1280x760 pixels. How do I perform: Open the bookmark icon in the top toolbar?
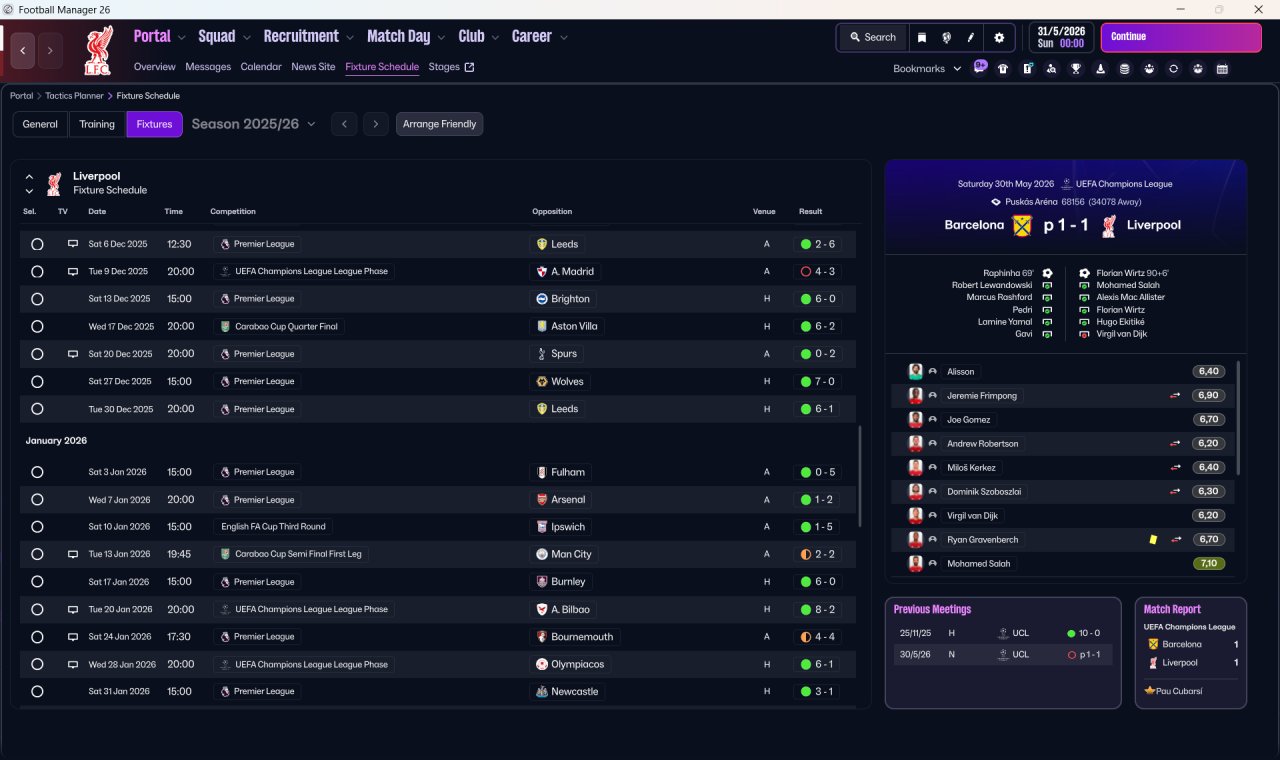[x=922, y=37]
